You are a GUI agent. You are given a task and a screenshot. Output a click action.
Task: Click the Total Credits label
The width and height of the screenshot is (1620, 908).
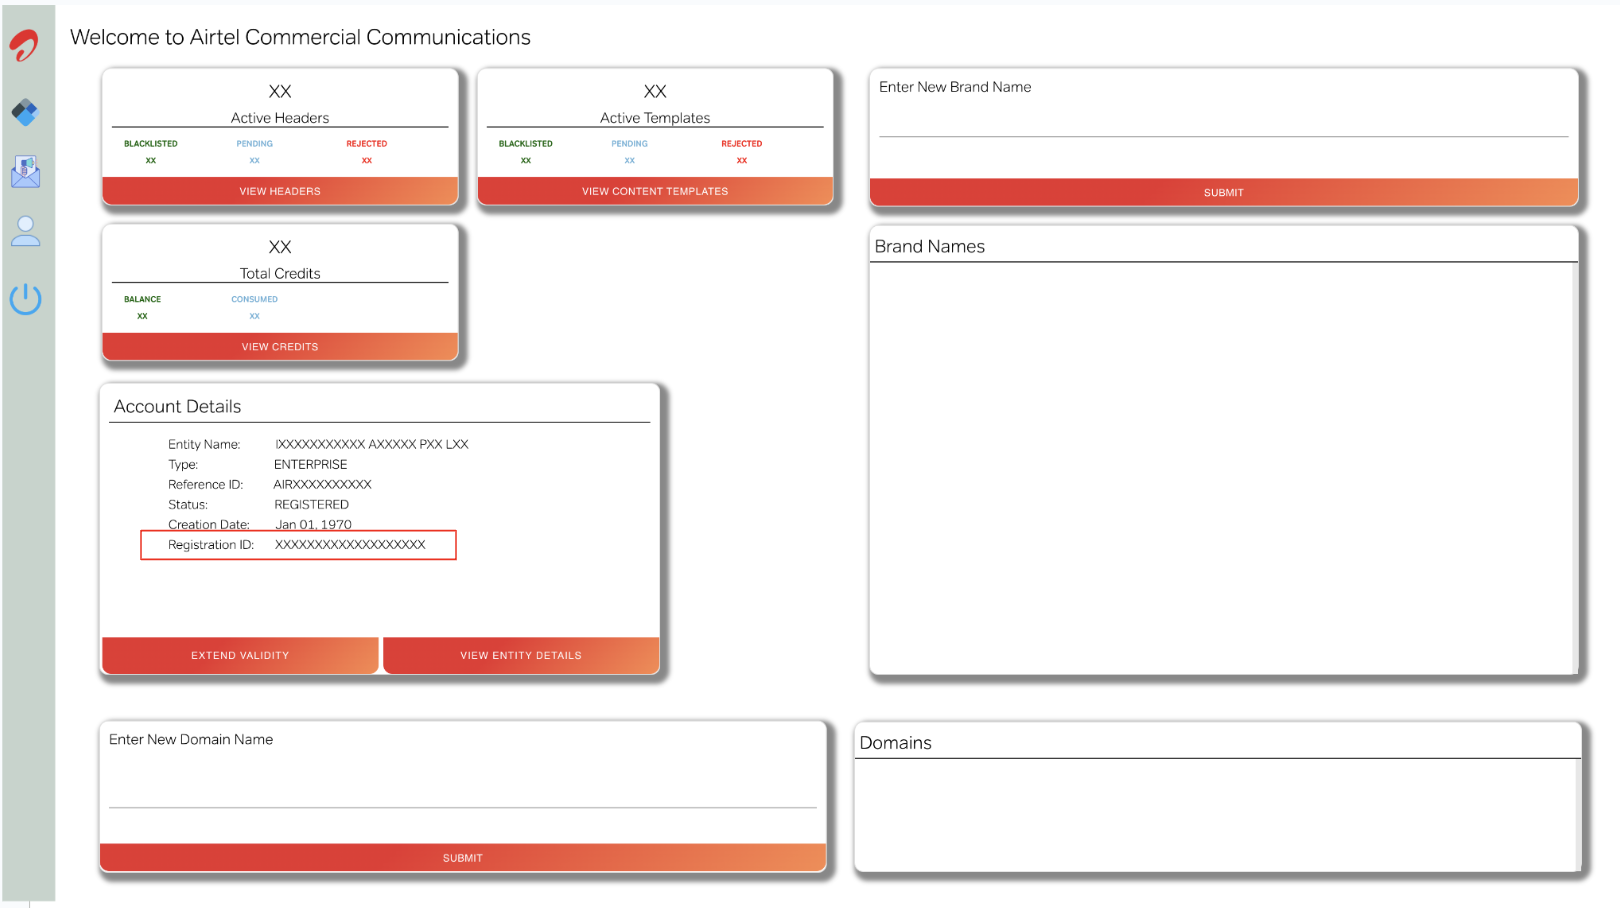pos(280,273)
